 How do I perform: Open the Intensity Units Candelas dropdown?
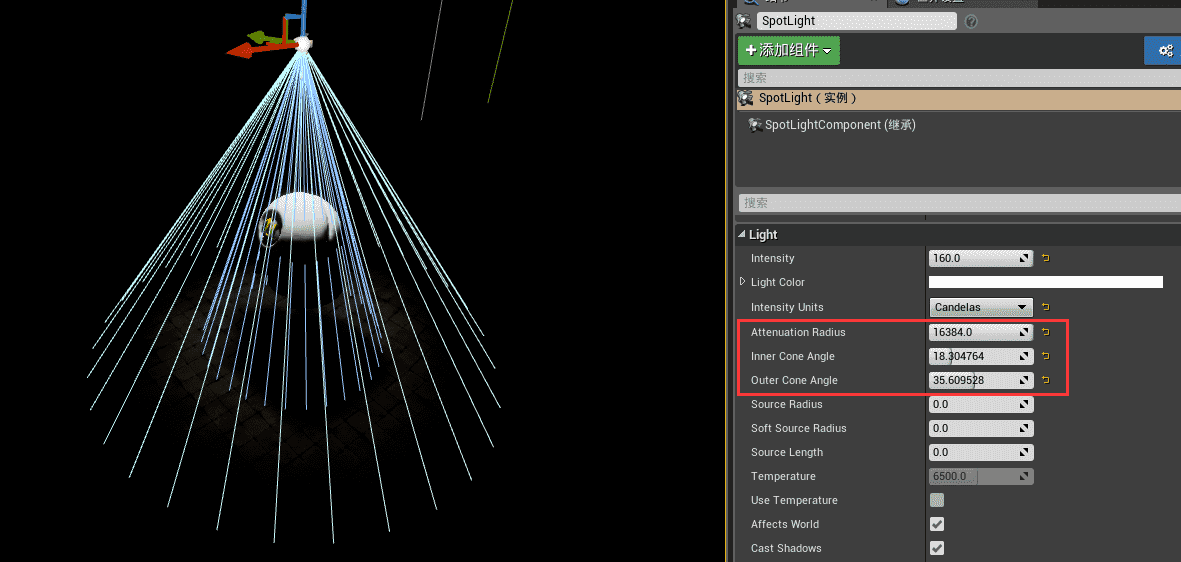[980, 307]
